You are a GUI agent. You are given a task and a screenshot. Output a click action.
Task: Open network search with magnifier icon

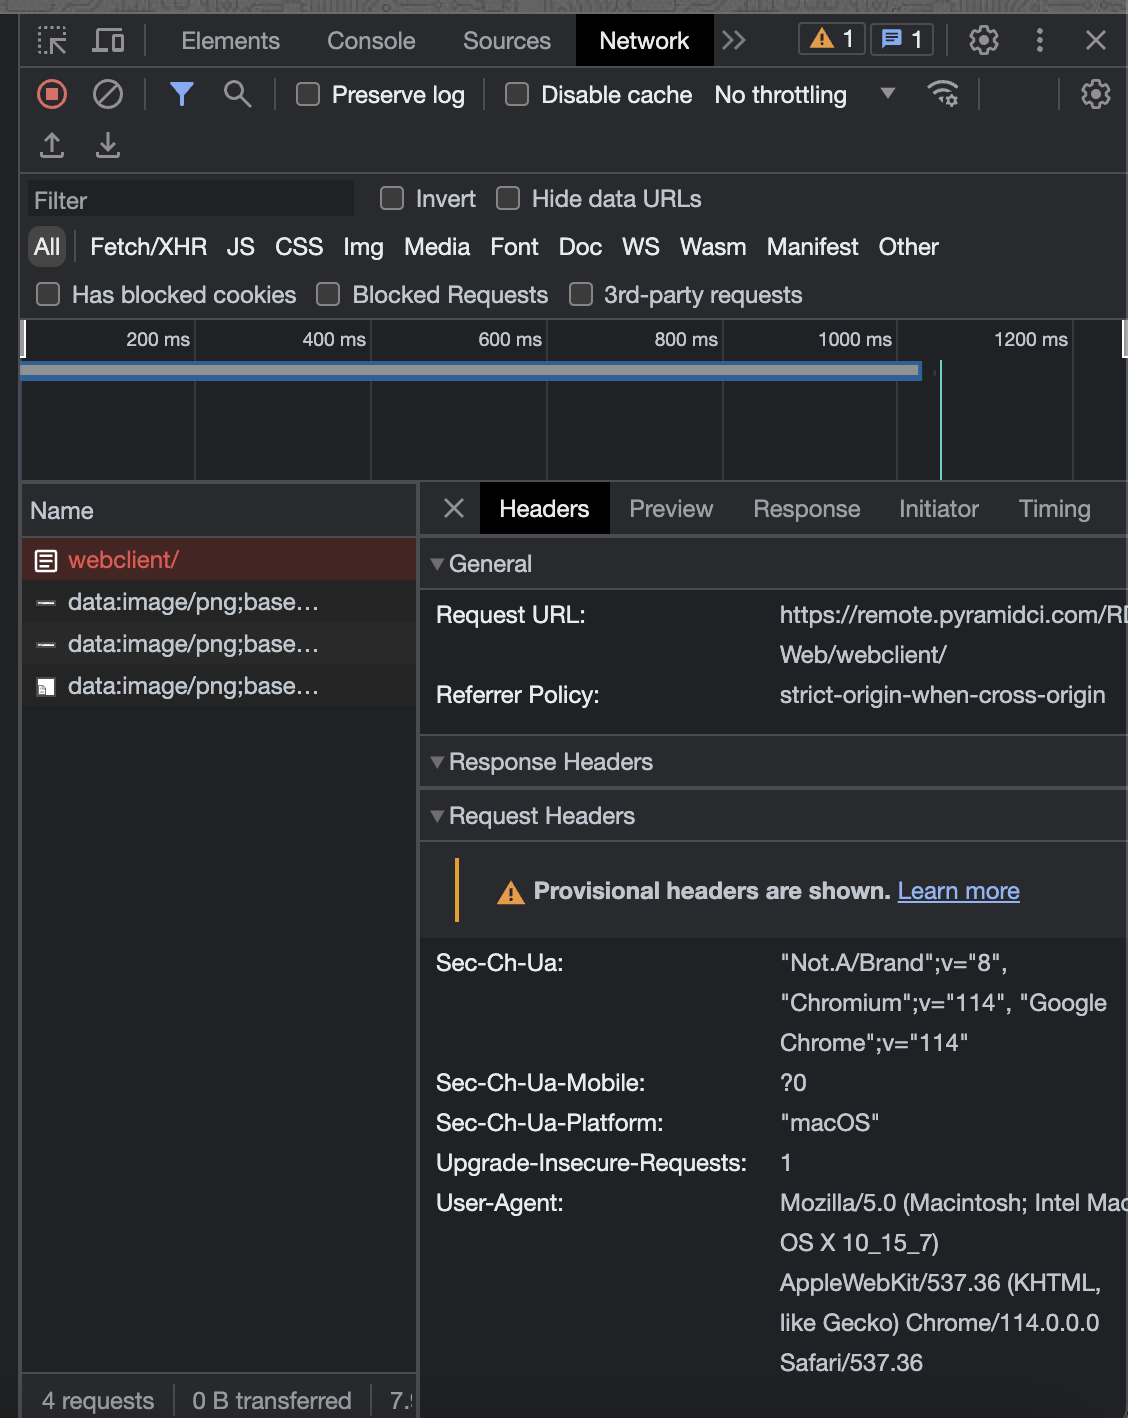click(x=237, y=95)
